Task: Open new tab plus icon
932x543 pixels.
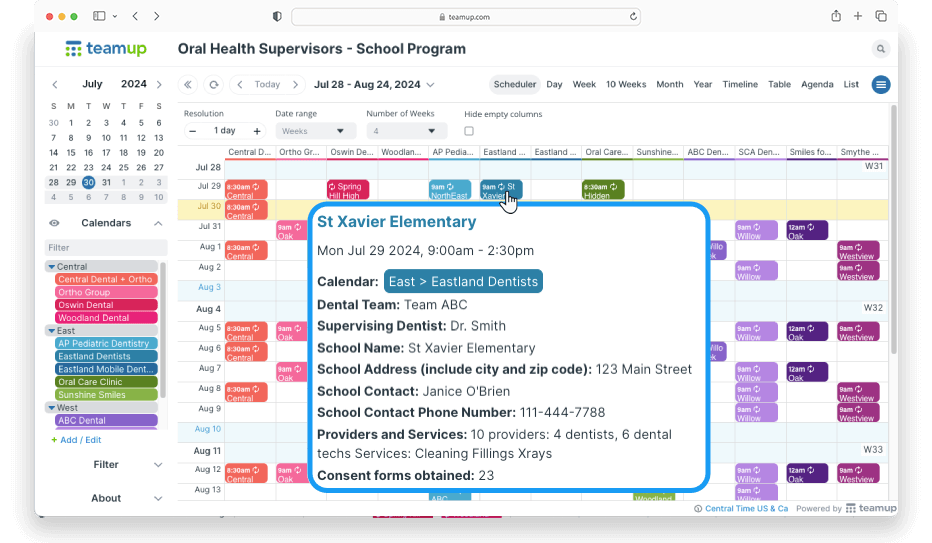Action: click(858, 16)
